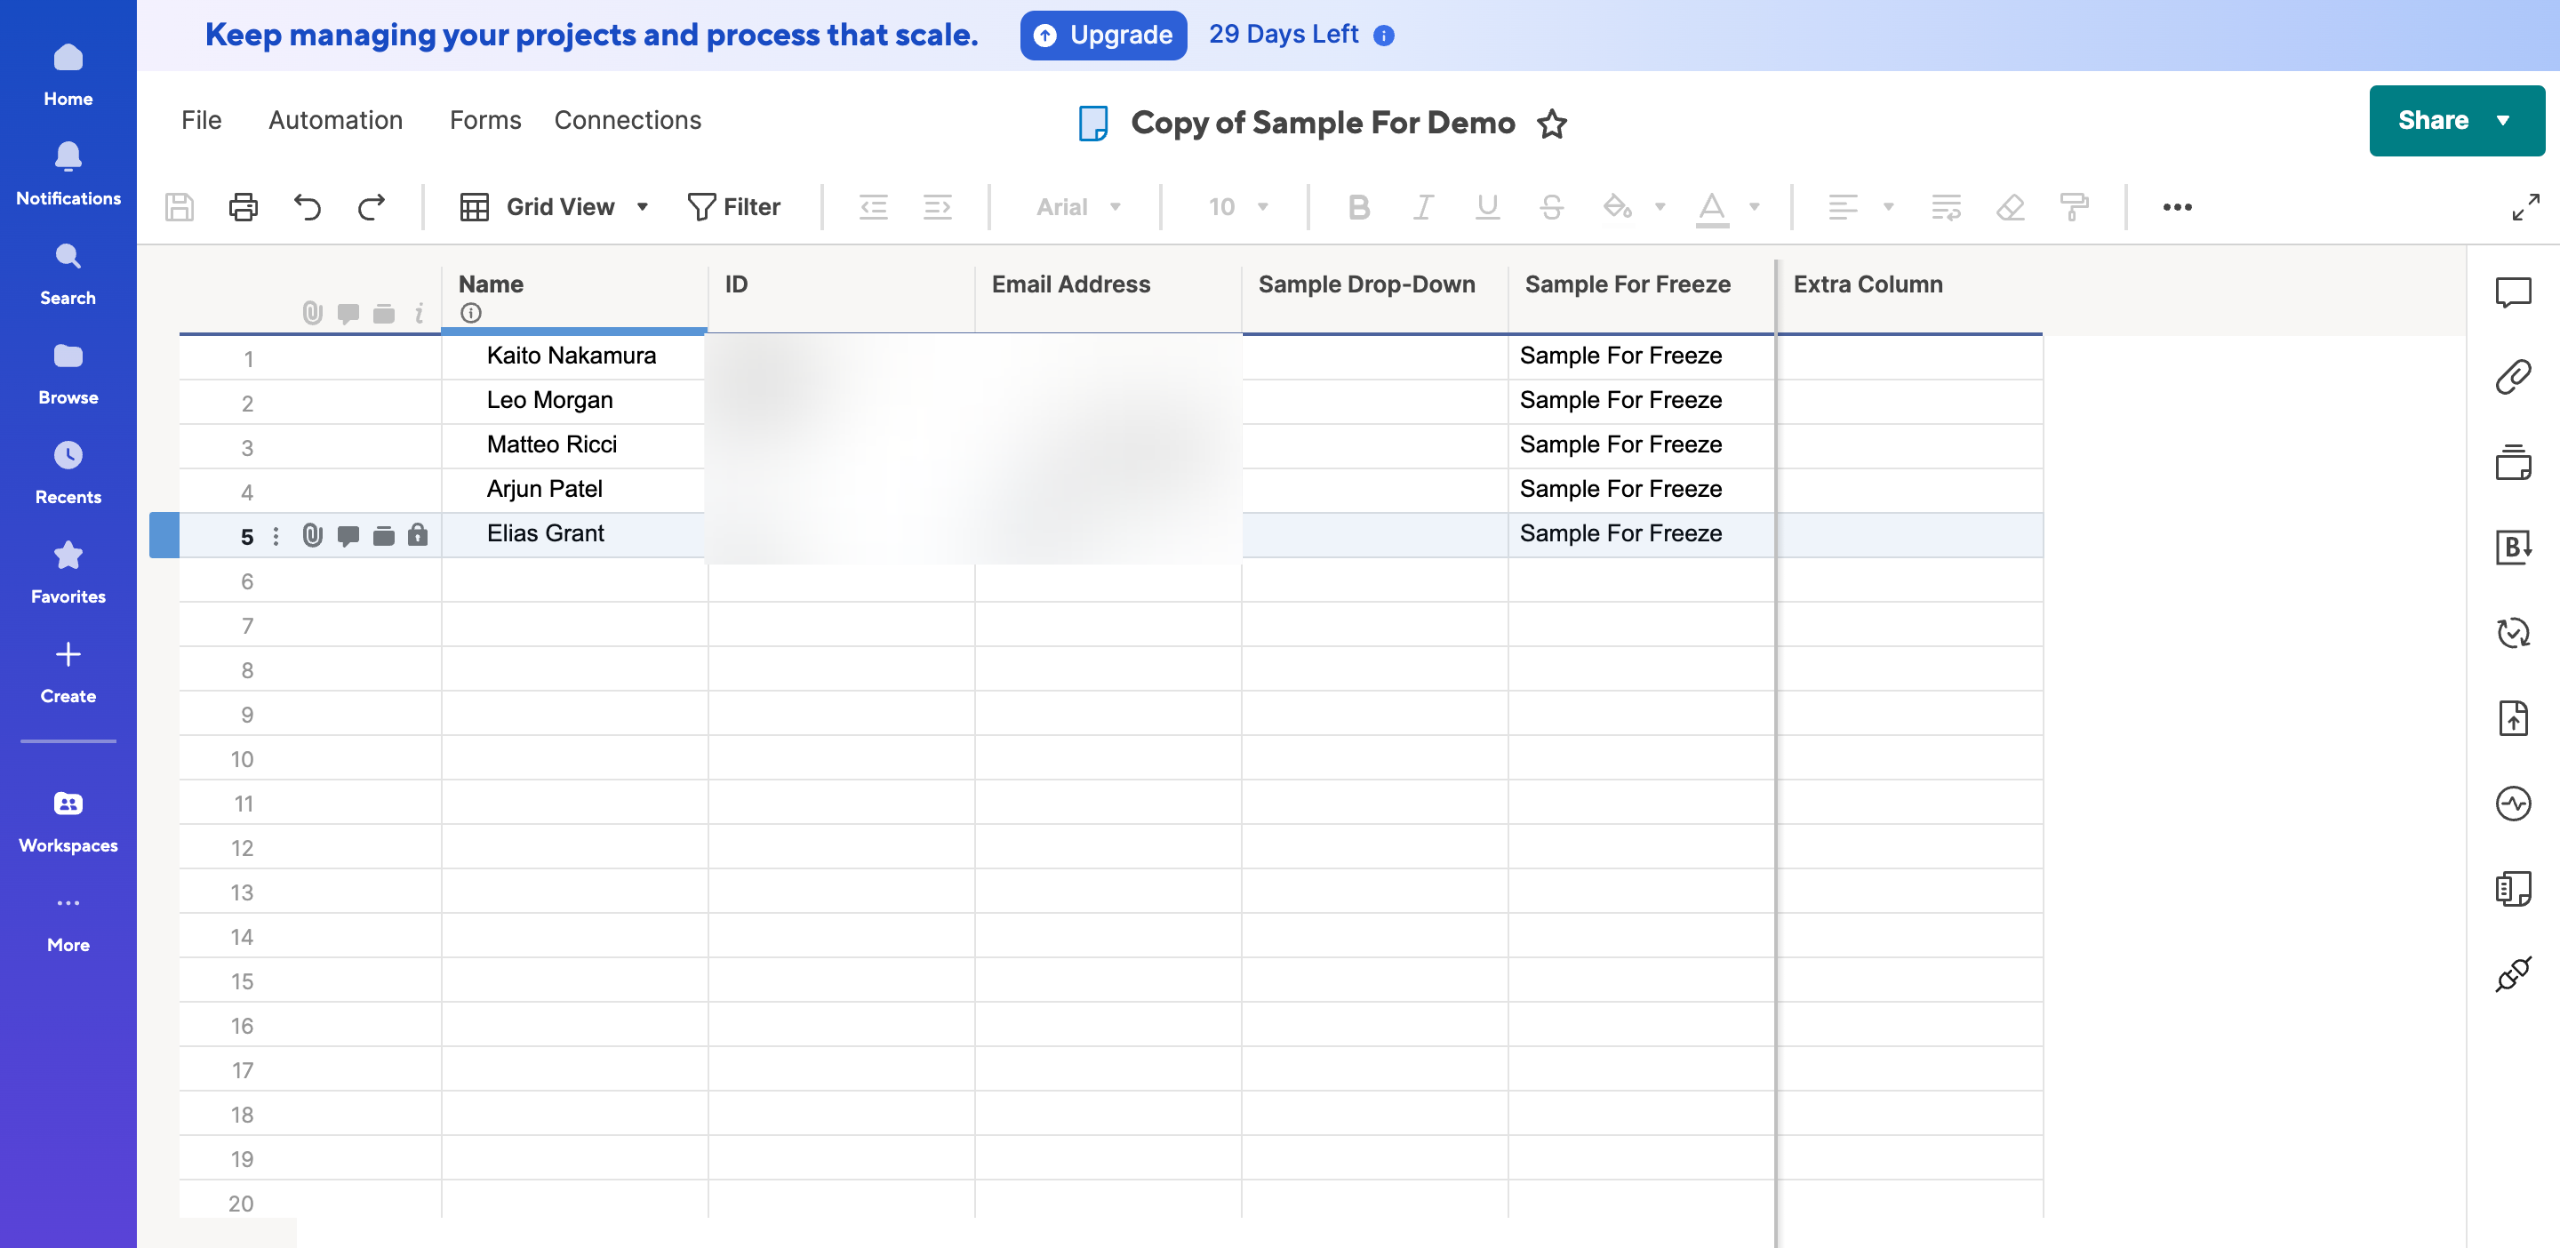Open More options in sidebar
This screenshot has width=2560, height=1248.
(x=68, y=922)
